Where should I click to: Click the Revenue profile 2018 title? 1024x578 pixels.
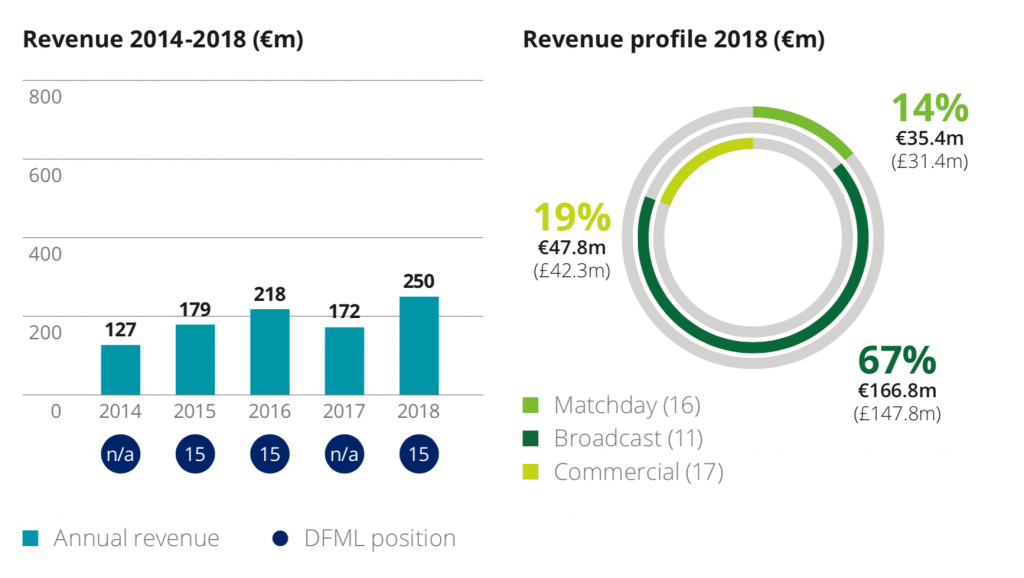coord(673,39)
